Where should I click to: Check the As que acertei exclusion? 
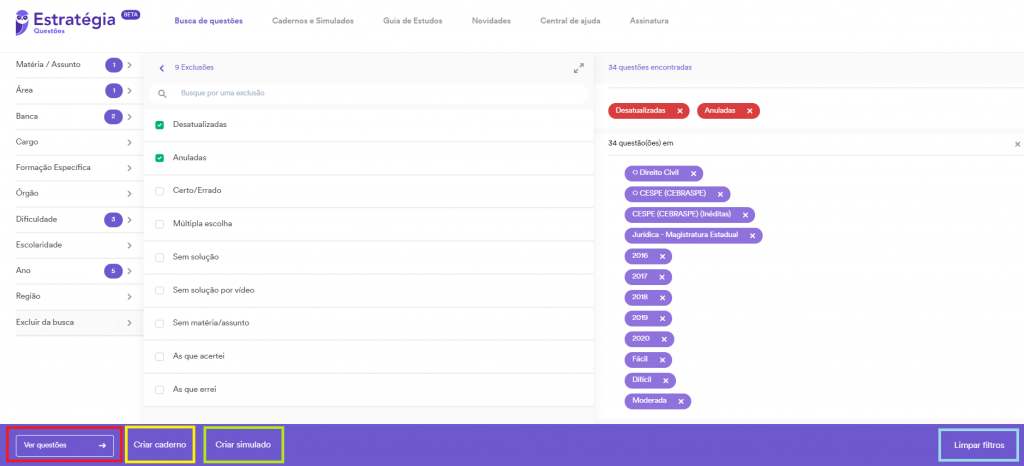(159, 357)
